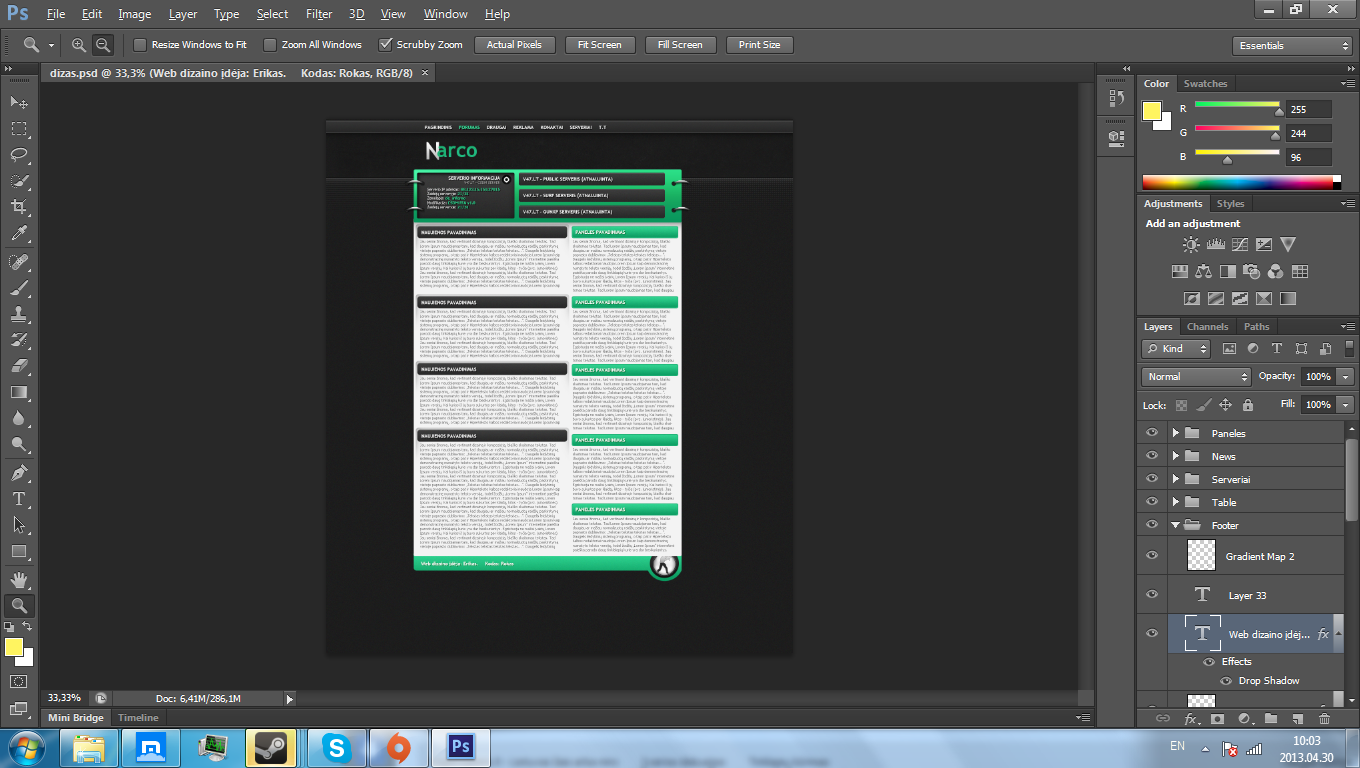Activate the Crop tool
Image resolution: width=1360 pixels, height=768 pixels.
click(19, 207)
